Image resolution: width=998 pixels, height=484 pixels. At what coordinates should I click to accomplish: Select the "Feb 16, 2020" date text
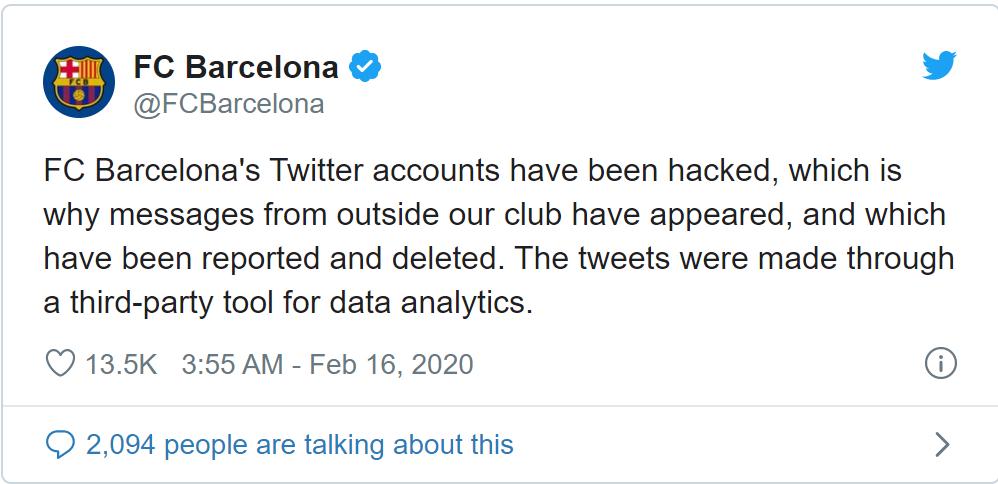[x=391, y=364]
